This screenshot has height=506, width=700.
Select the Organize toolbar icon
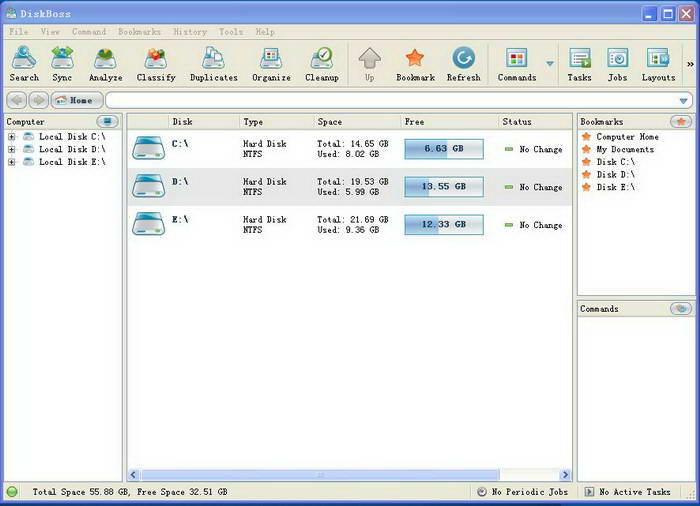pyautogui.click(x=271, y=64)
